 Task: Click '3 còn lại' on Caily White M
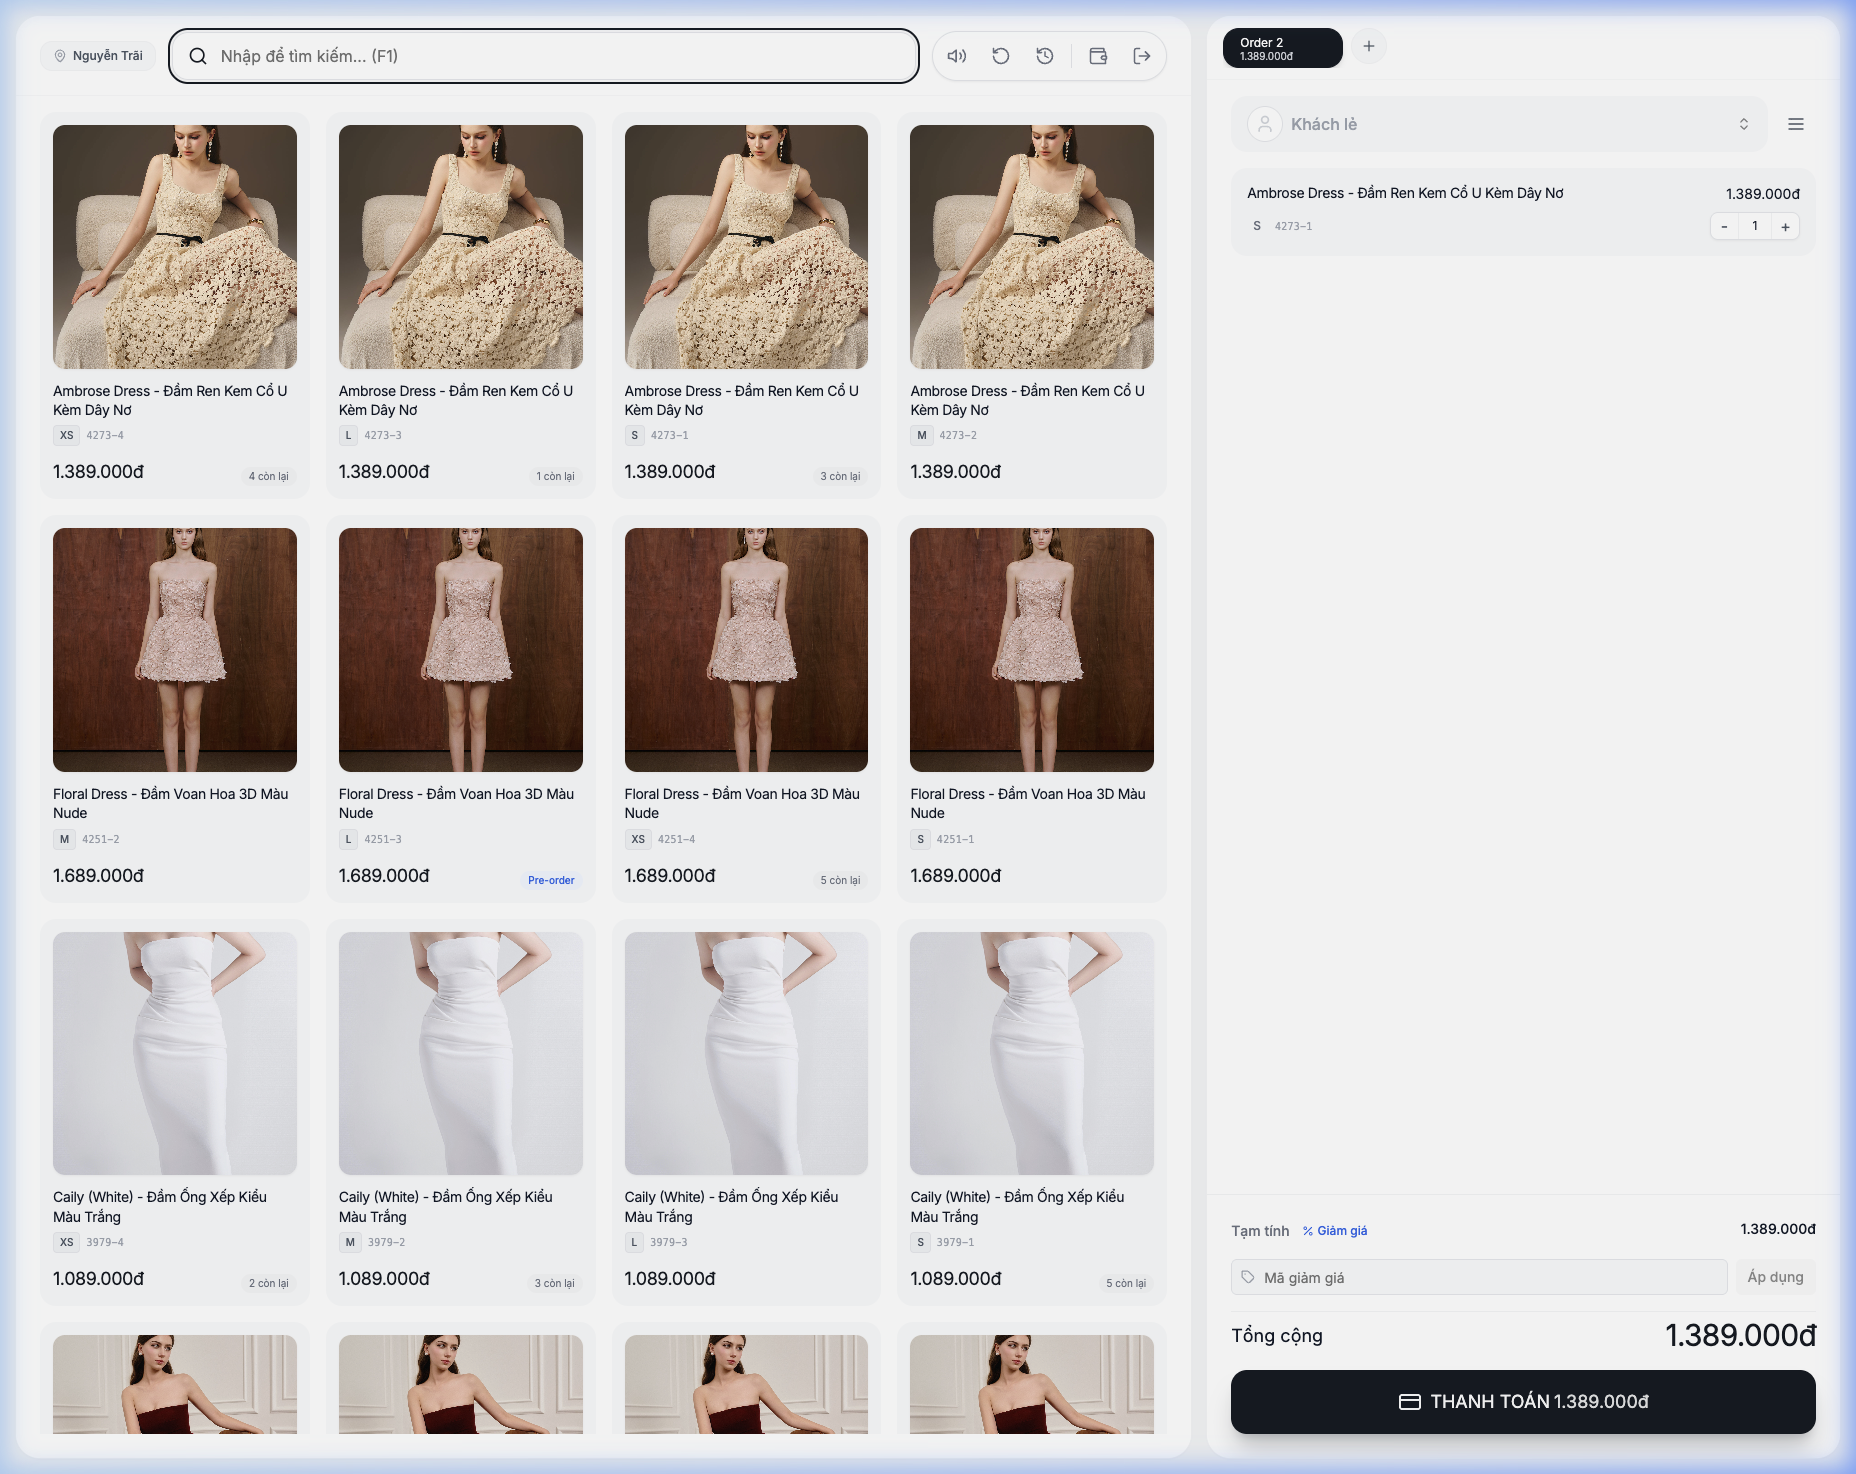[x=554, y=1283]
